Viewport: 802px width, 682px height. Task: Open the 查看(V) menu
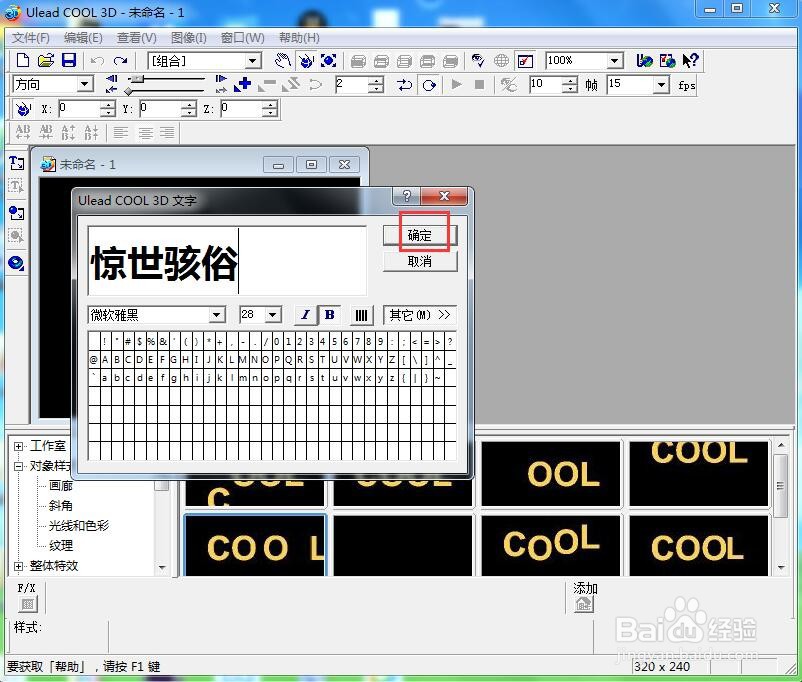click(x=137, y=38)
